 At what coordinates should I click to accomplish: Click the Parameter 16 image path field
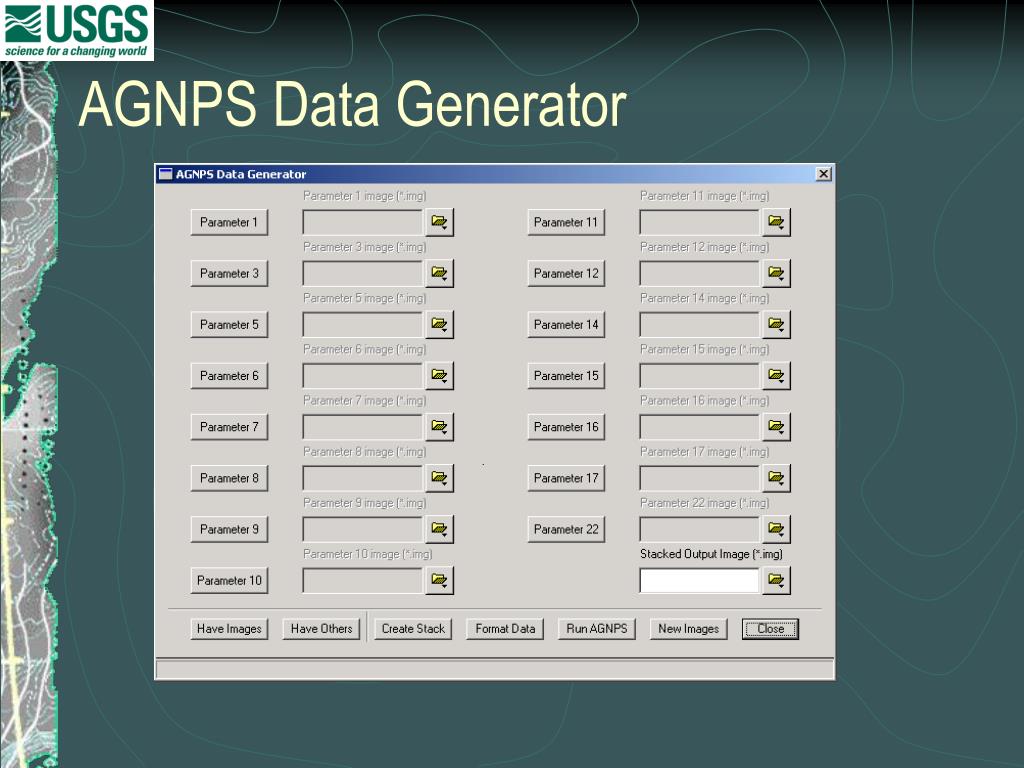coord(699,426)
